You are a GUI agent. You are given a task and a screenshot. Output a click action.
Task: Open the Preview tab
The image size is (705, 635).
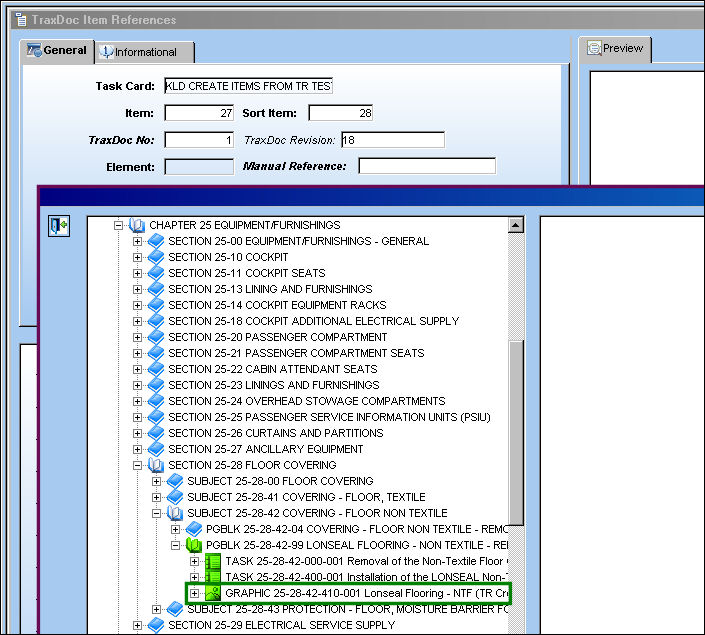[615, 49]
